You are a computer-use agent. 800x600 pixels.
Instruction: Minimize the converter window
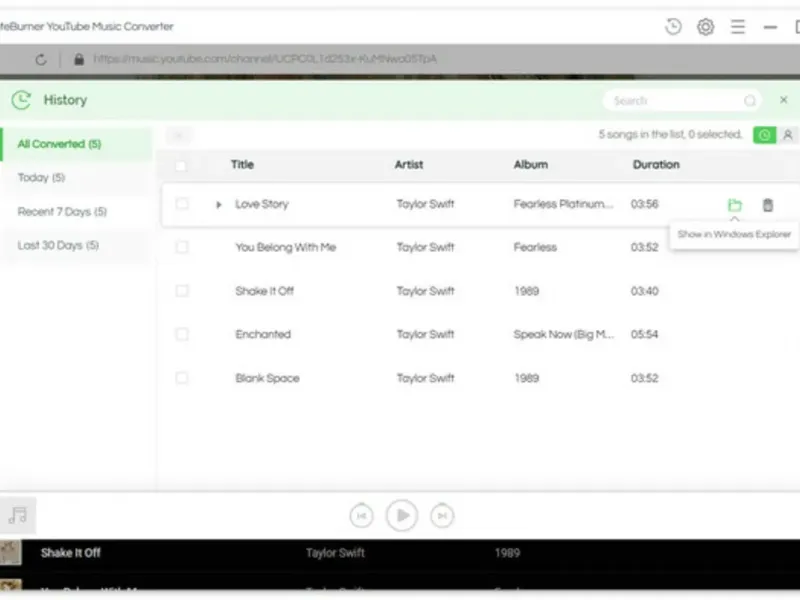click(x=770, y=27)
